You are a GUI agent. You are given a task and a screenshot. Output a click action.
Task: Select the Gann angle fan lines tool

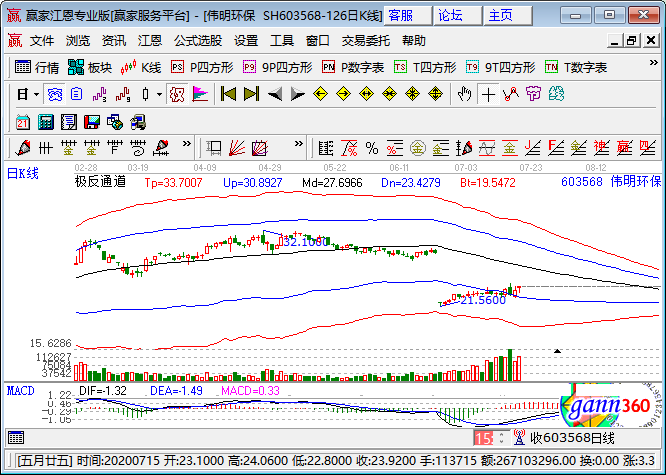coord(237,148)
